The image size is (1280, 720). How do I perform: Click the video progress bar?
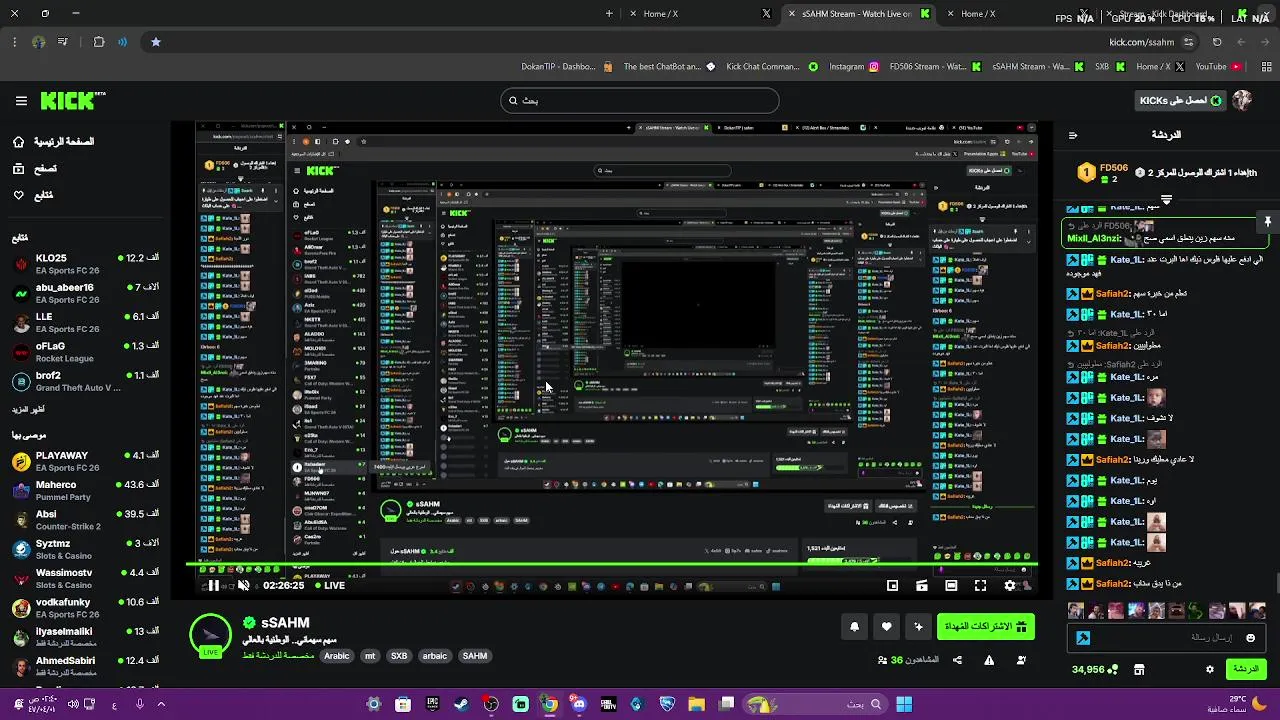click(612, 566)
